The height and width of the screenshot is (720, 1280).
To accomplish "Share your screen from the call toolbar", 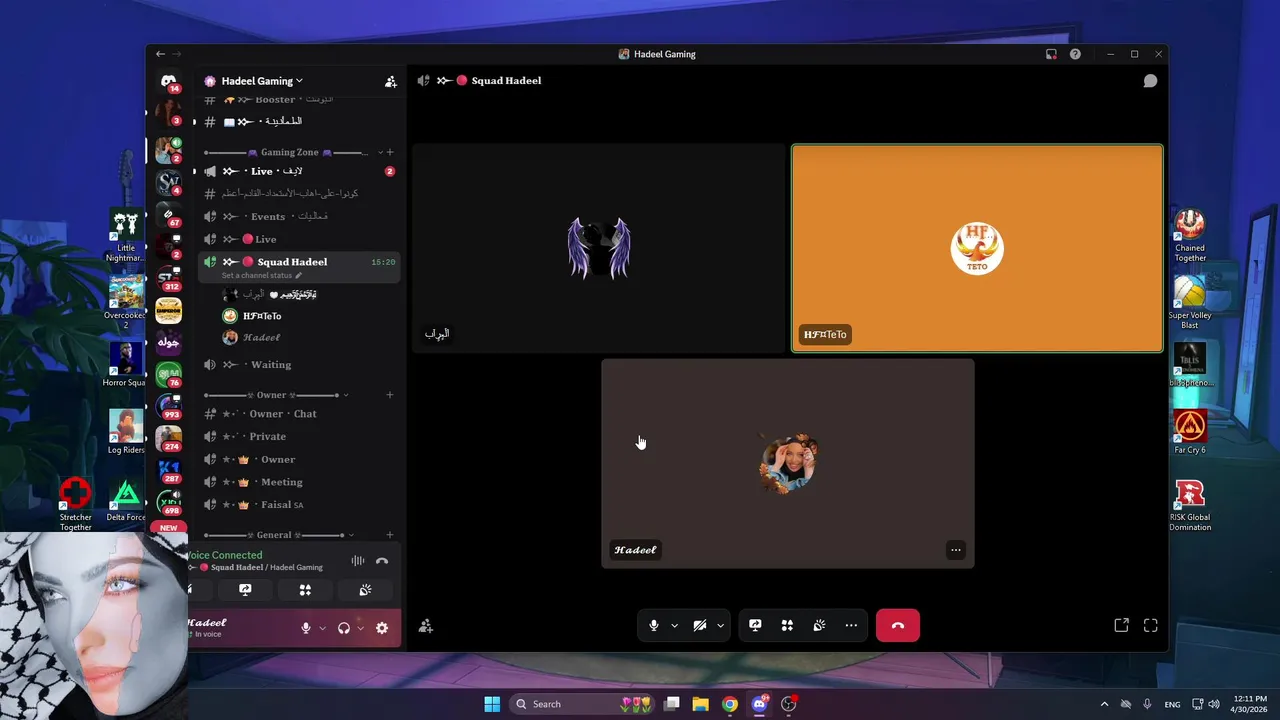I will tap(755, 625).
